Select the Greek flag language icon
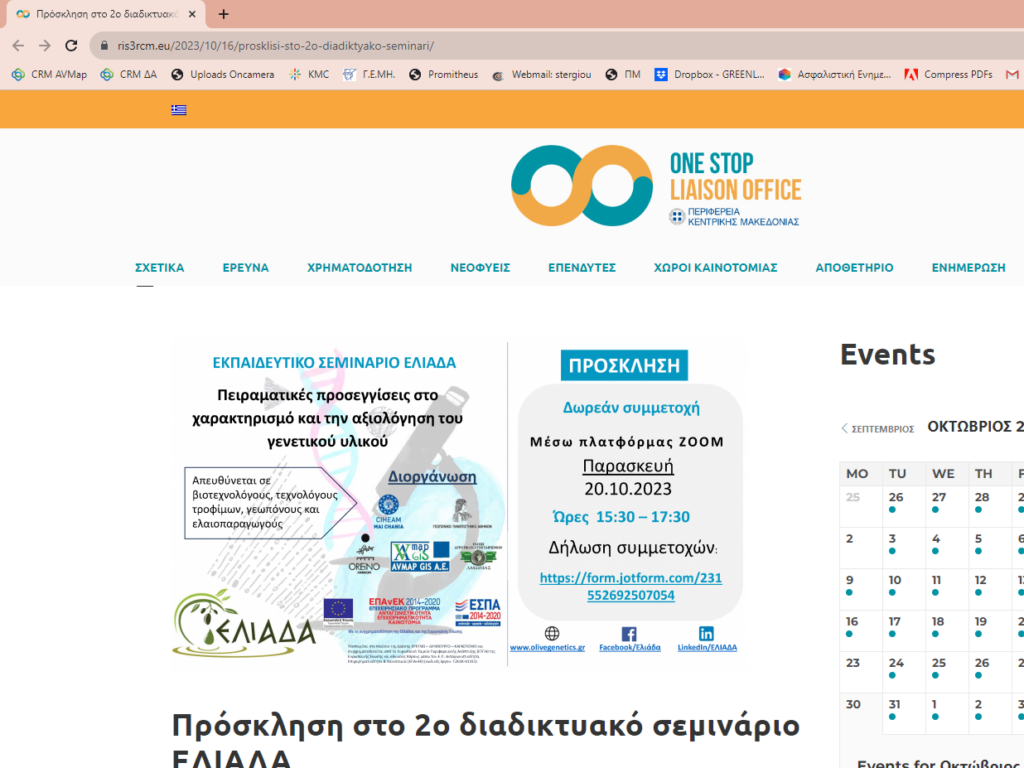Image resolution: width=1024 pixels, height=768 pixels. (x=179, y=110)
